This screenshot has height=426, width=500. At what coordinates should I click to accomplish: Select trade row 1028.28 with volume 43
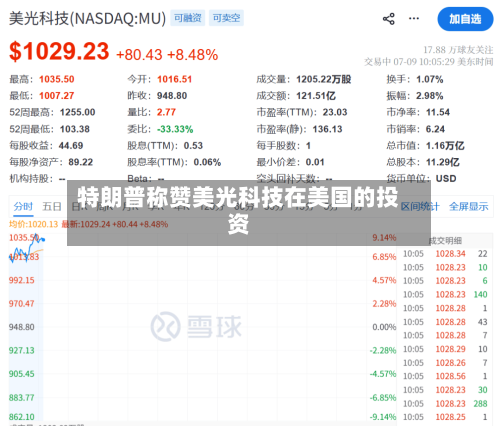click(x=445, y=322)
